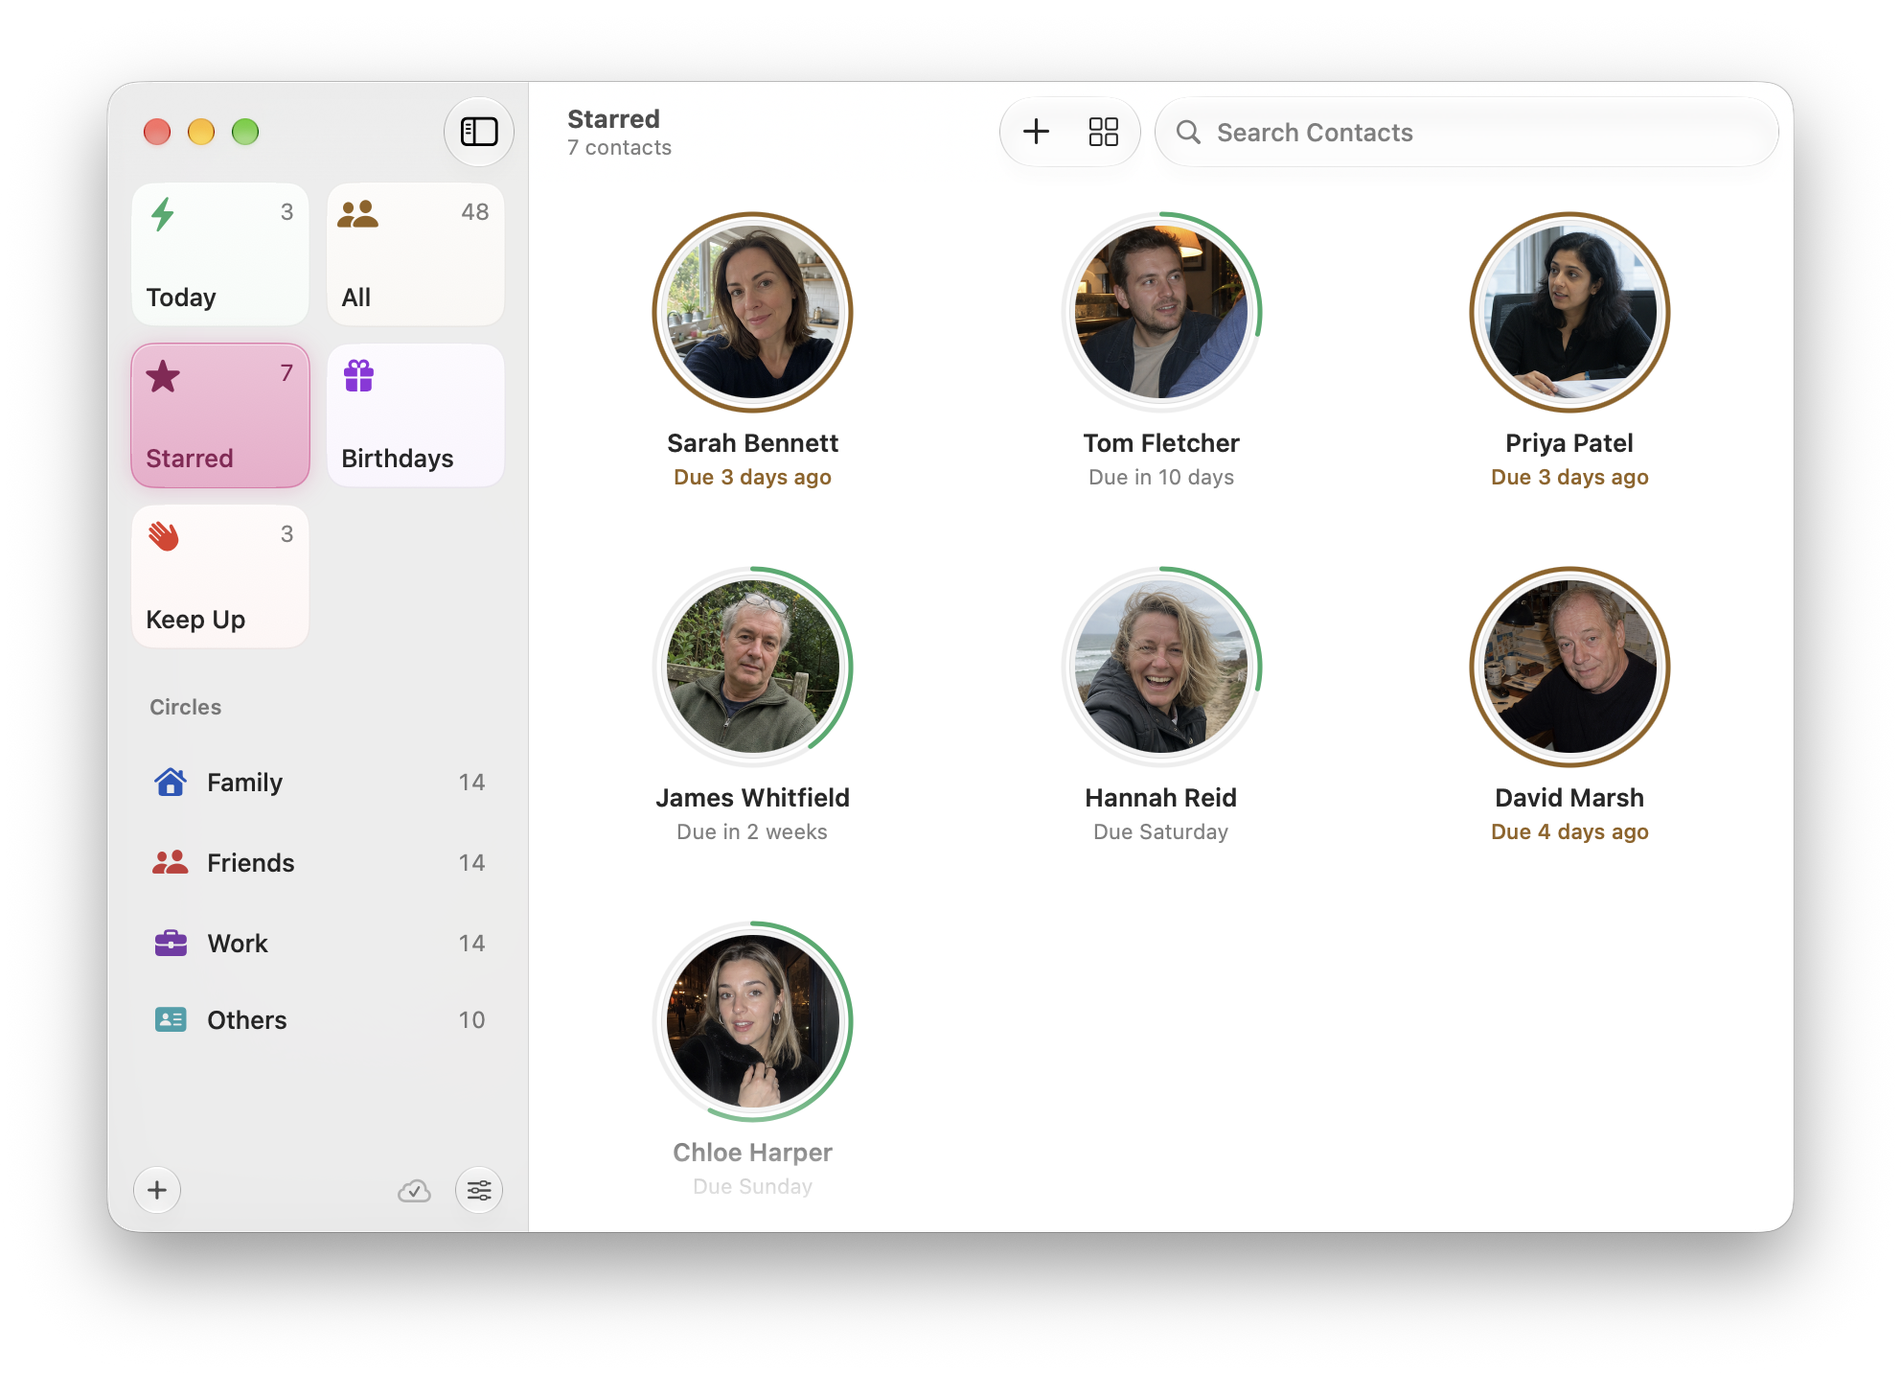Click the contact card icon beside Others
This screenshot has width=1901, height=1400.
(170, 1019)
